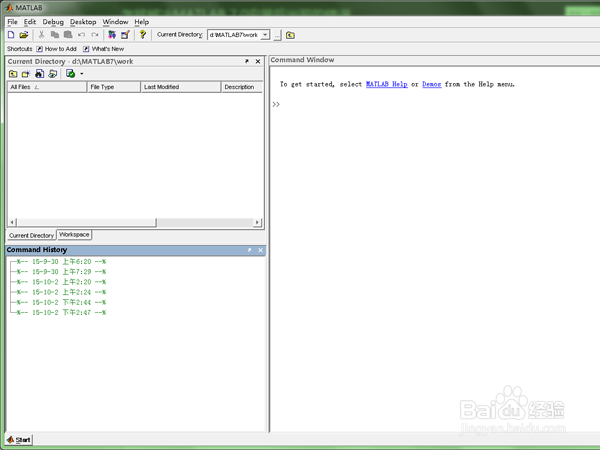Screen dimensions: 600x450
Task: Click the Find Files binoculars icon
Action: tap(39, 74)
